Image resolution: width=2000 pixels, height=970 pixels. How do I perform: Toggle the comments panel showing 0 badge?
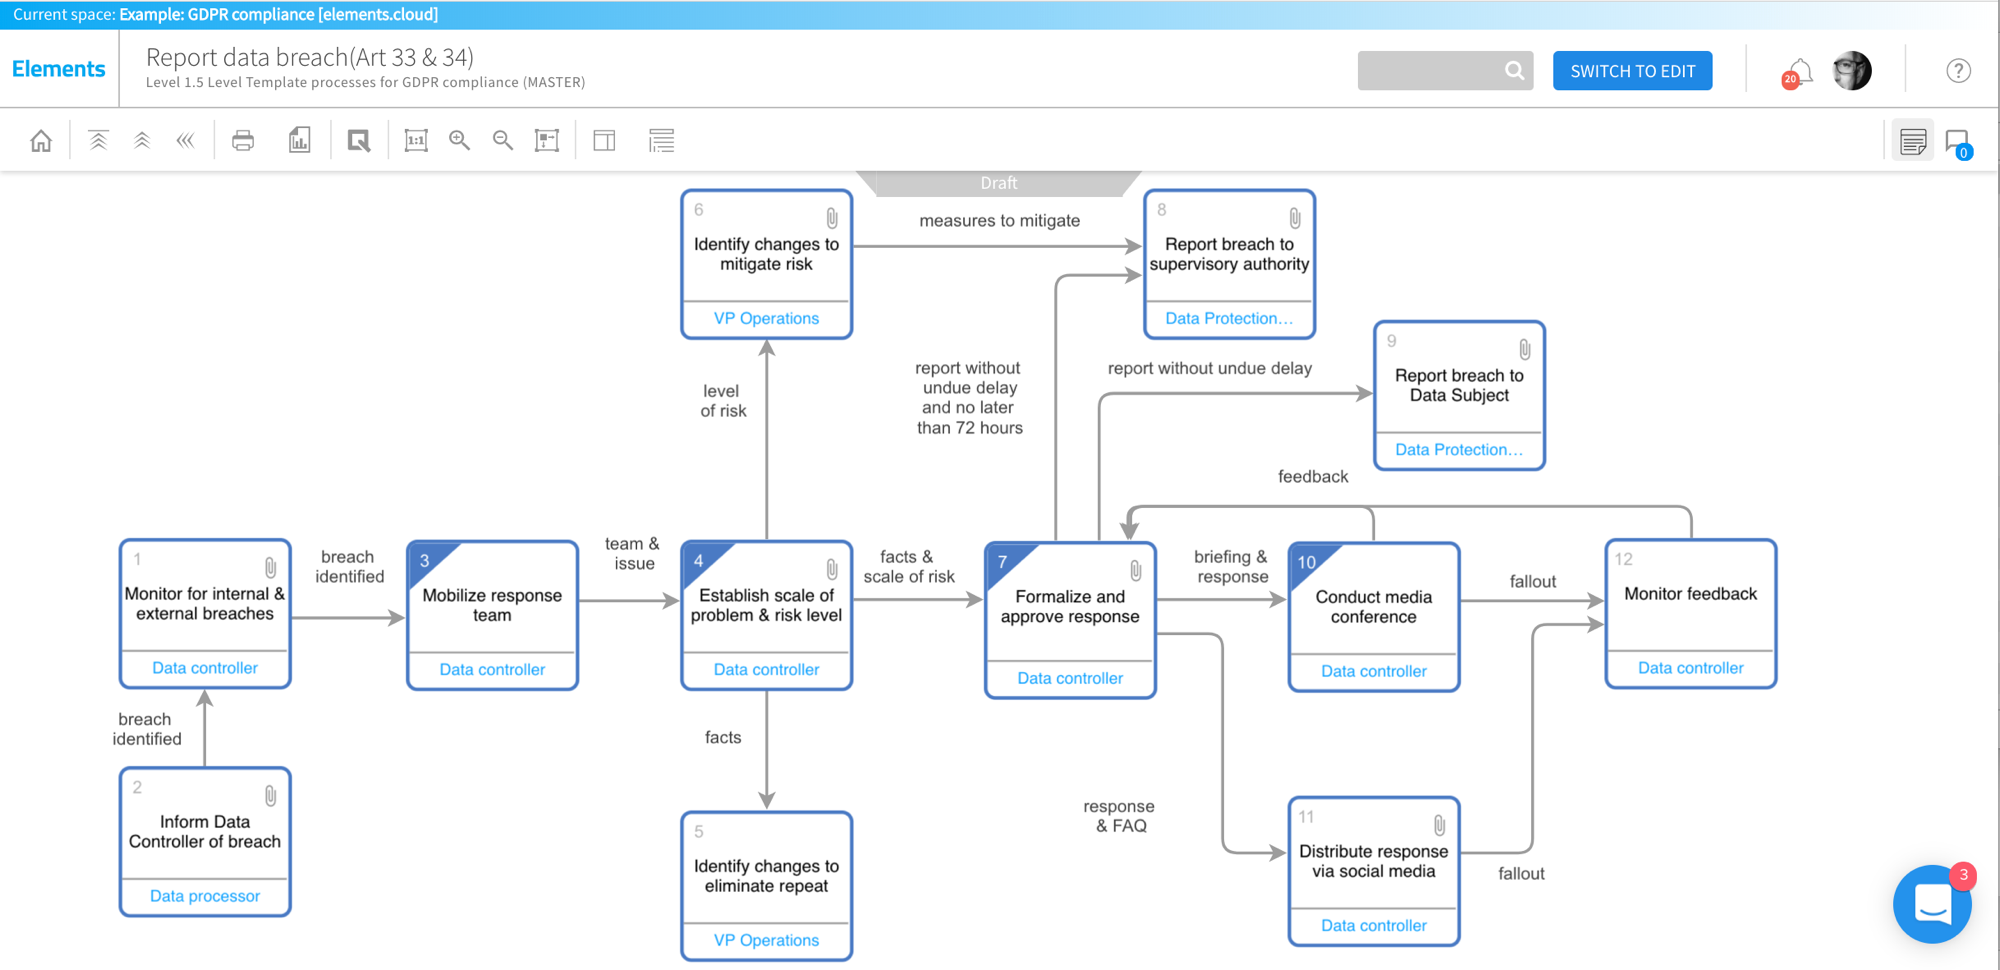[1957, 142]
